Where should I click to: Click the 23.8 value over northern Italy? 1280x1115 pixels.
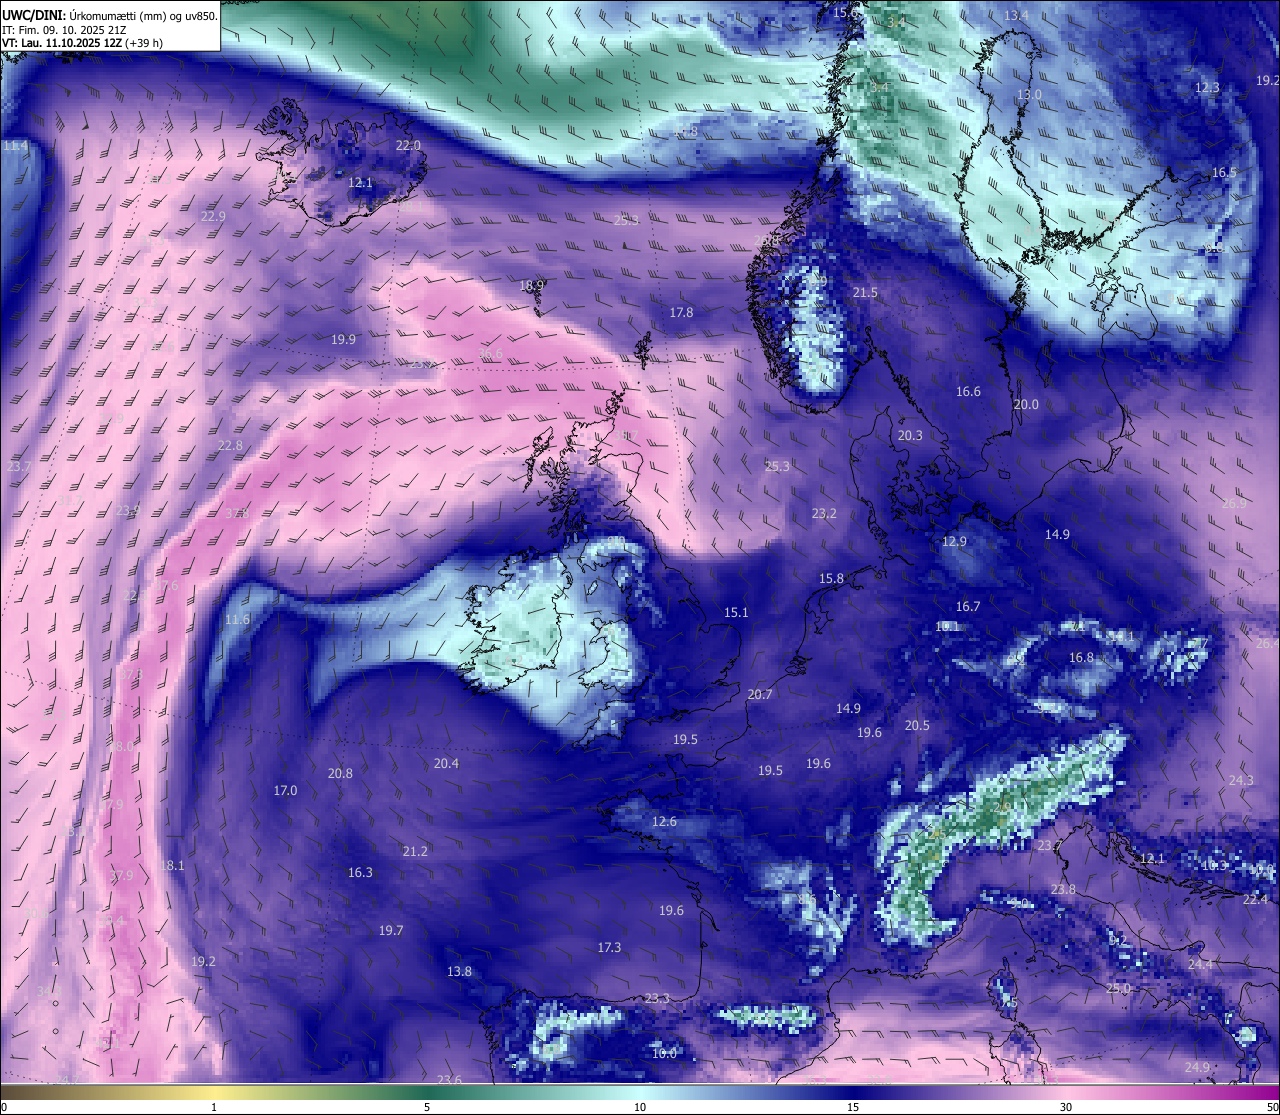(x=1063, y=889)
